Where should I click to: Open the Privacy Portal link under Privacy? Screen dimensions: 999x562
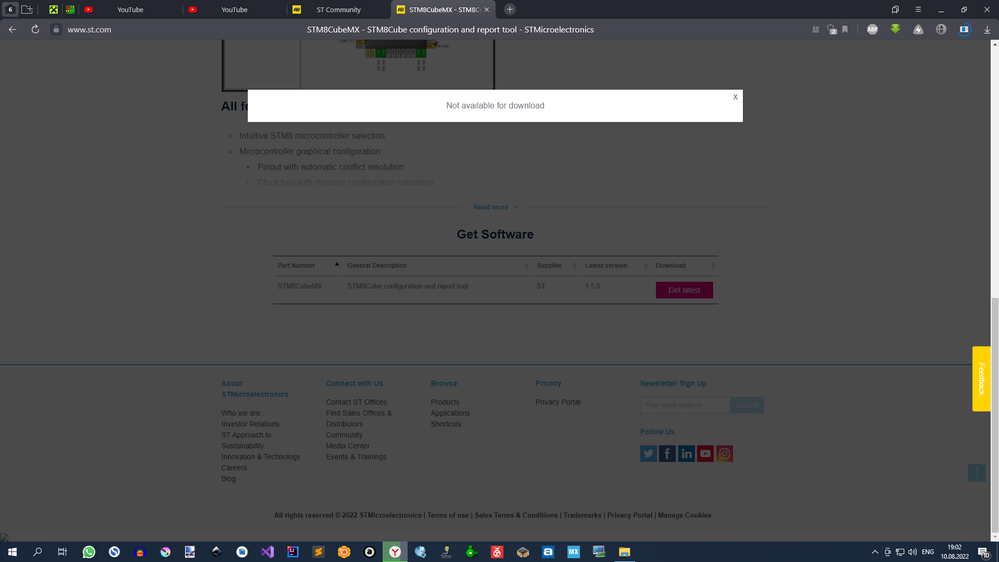click(557, 402)
